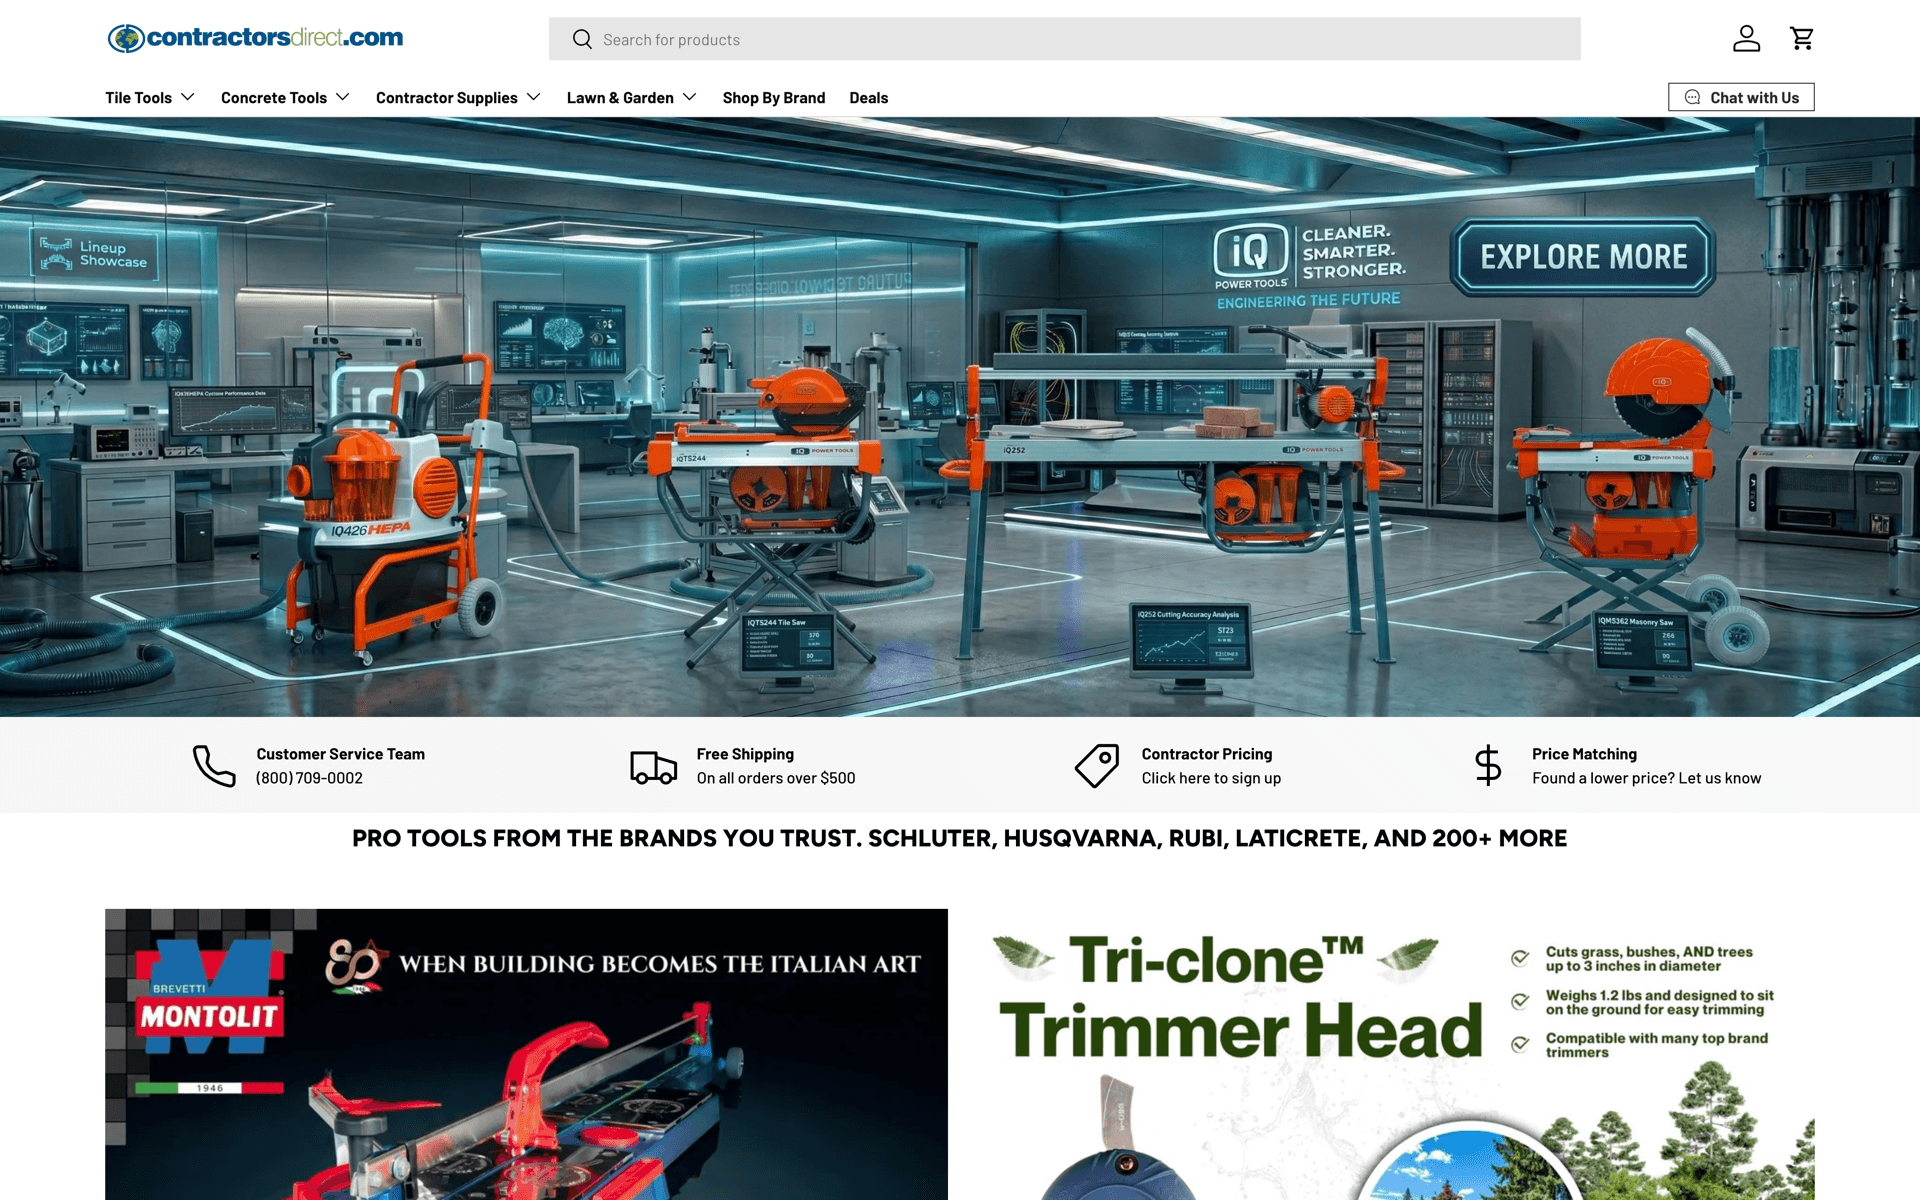
Task: Click the price matching dollar icon
Action: (x=1488, y=765)
